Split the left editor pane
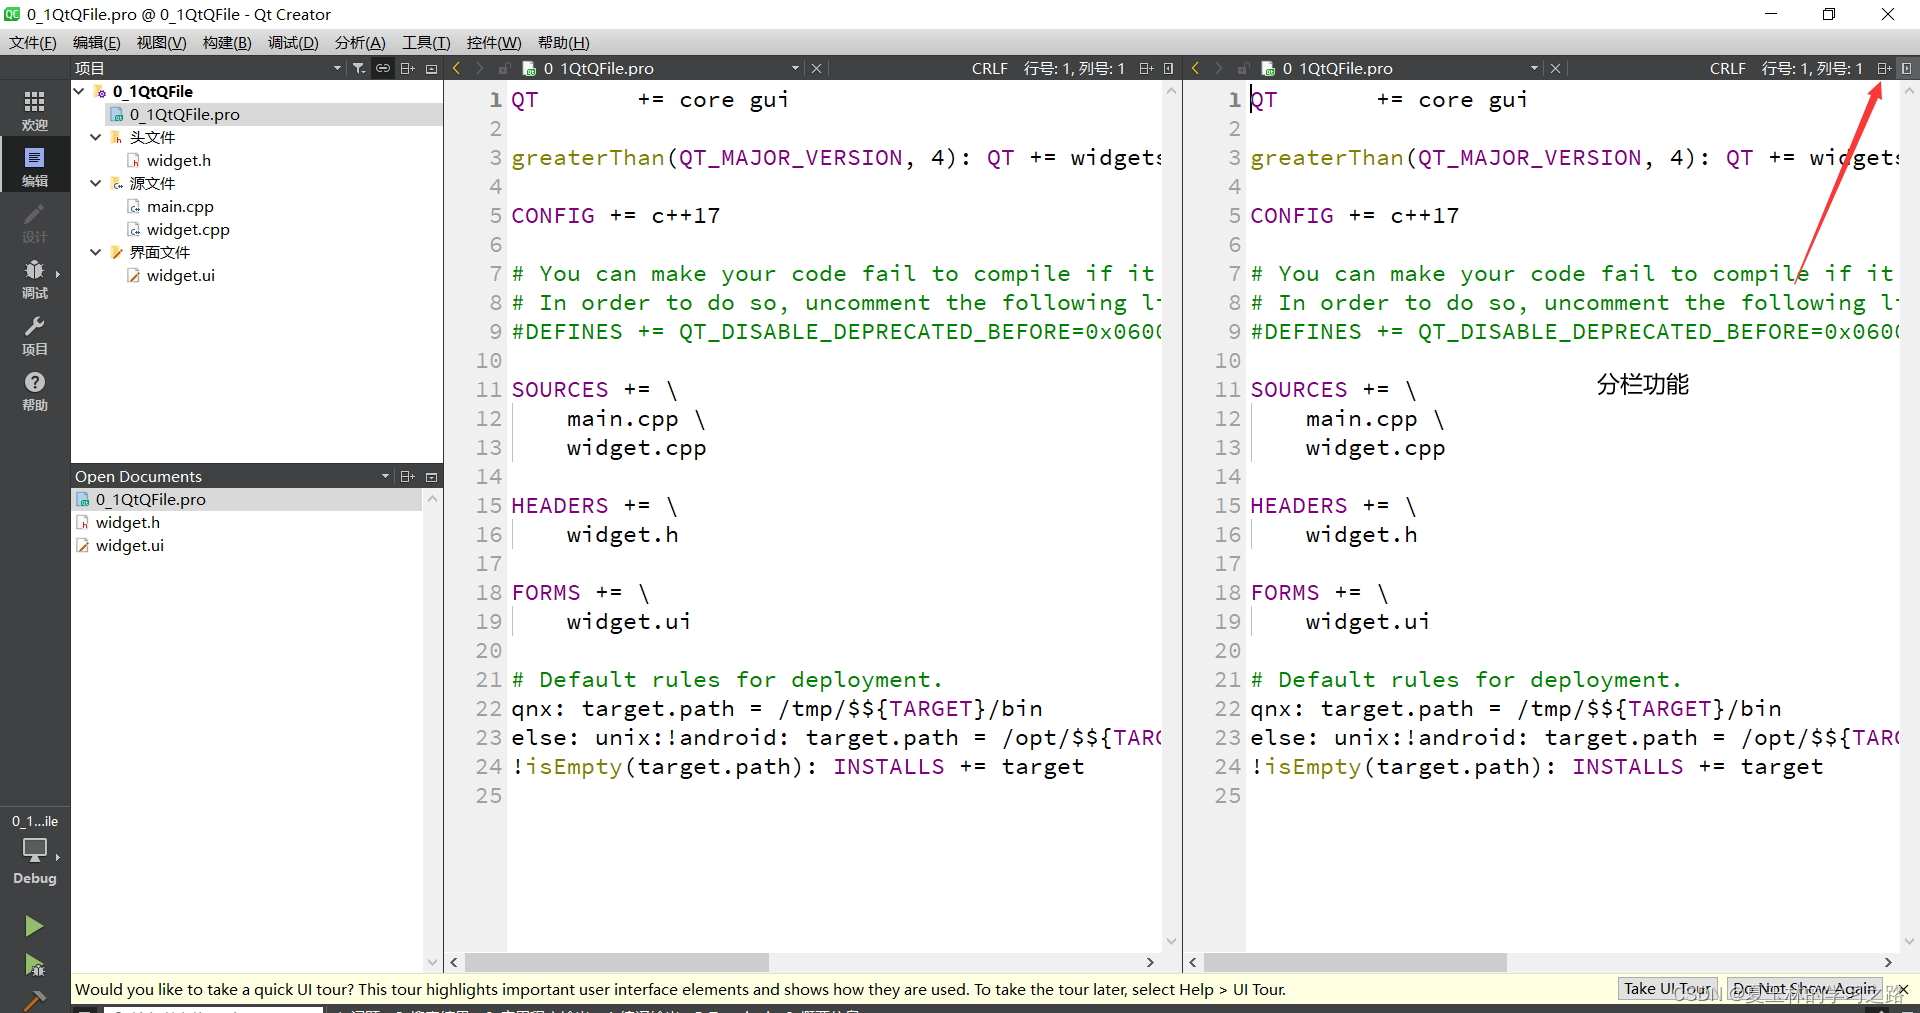Image resolution: width=1920 pixels, height=1013 pixels. click(1146, 68)
